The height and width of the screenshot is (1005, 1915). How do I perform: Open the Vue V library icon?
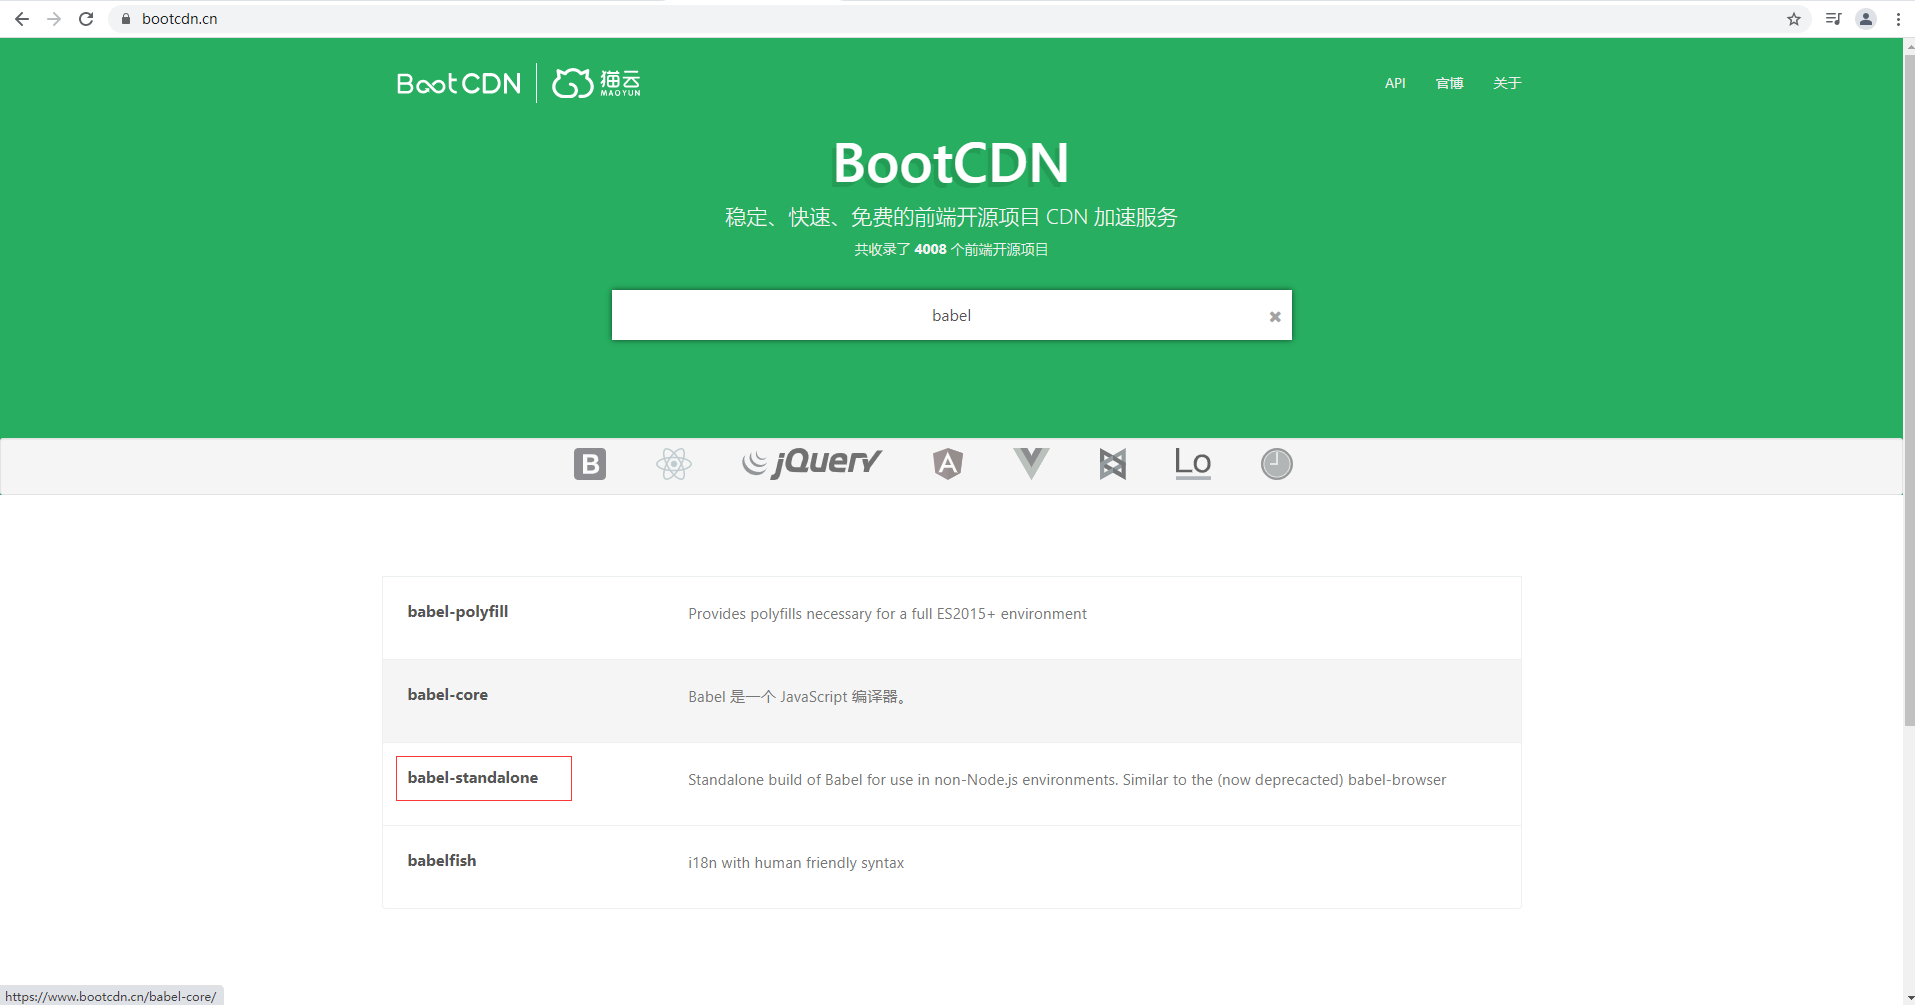1031,463
